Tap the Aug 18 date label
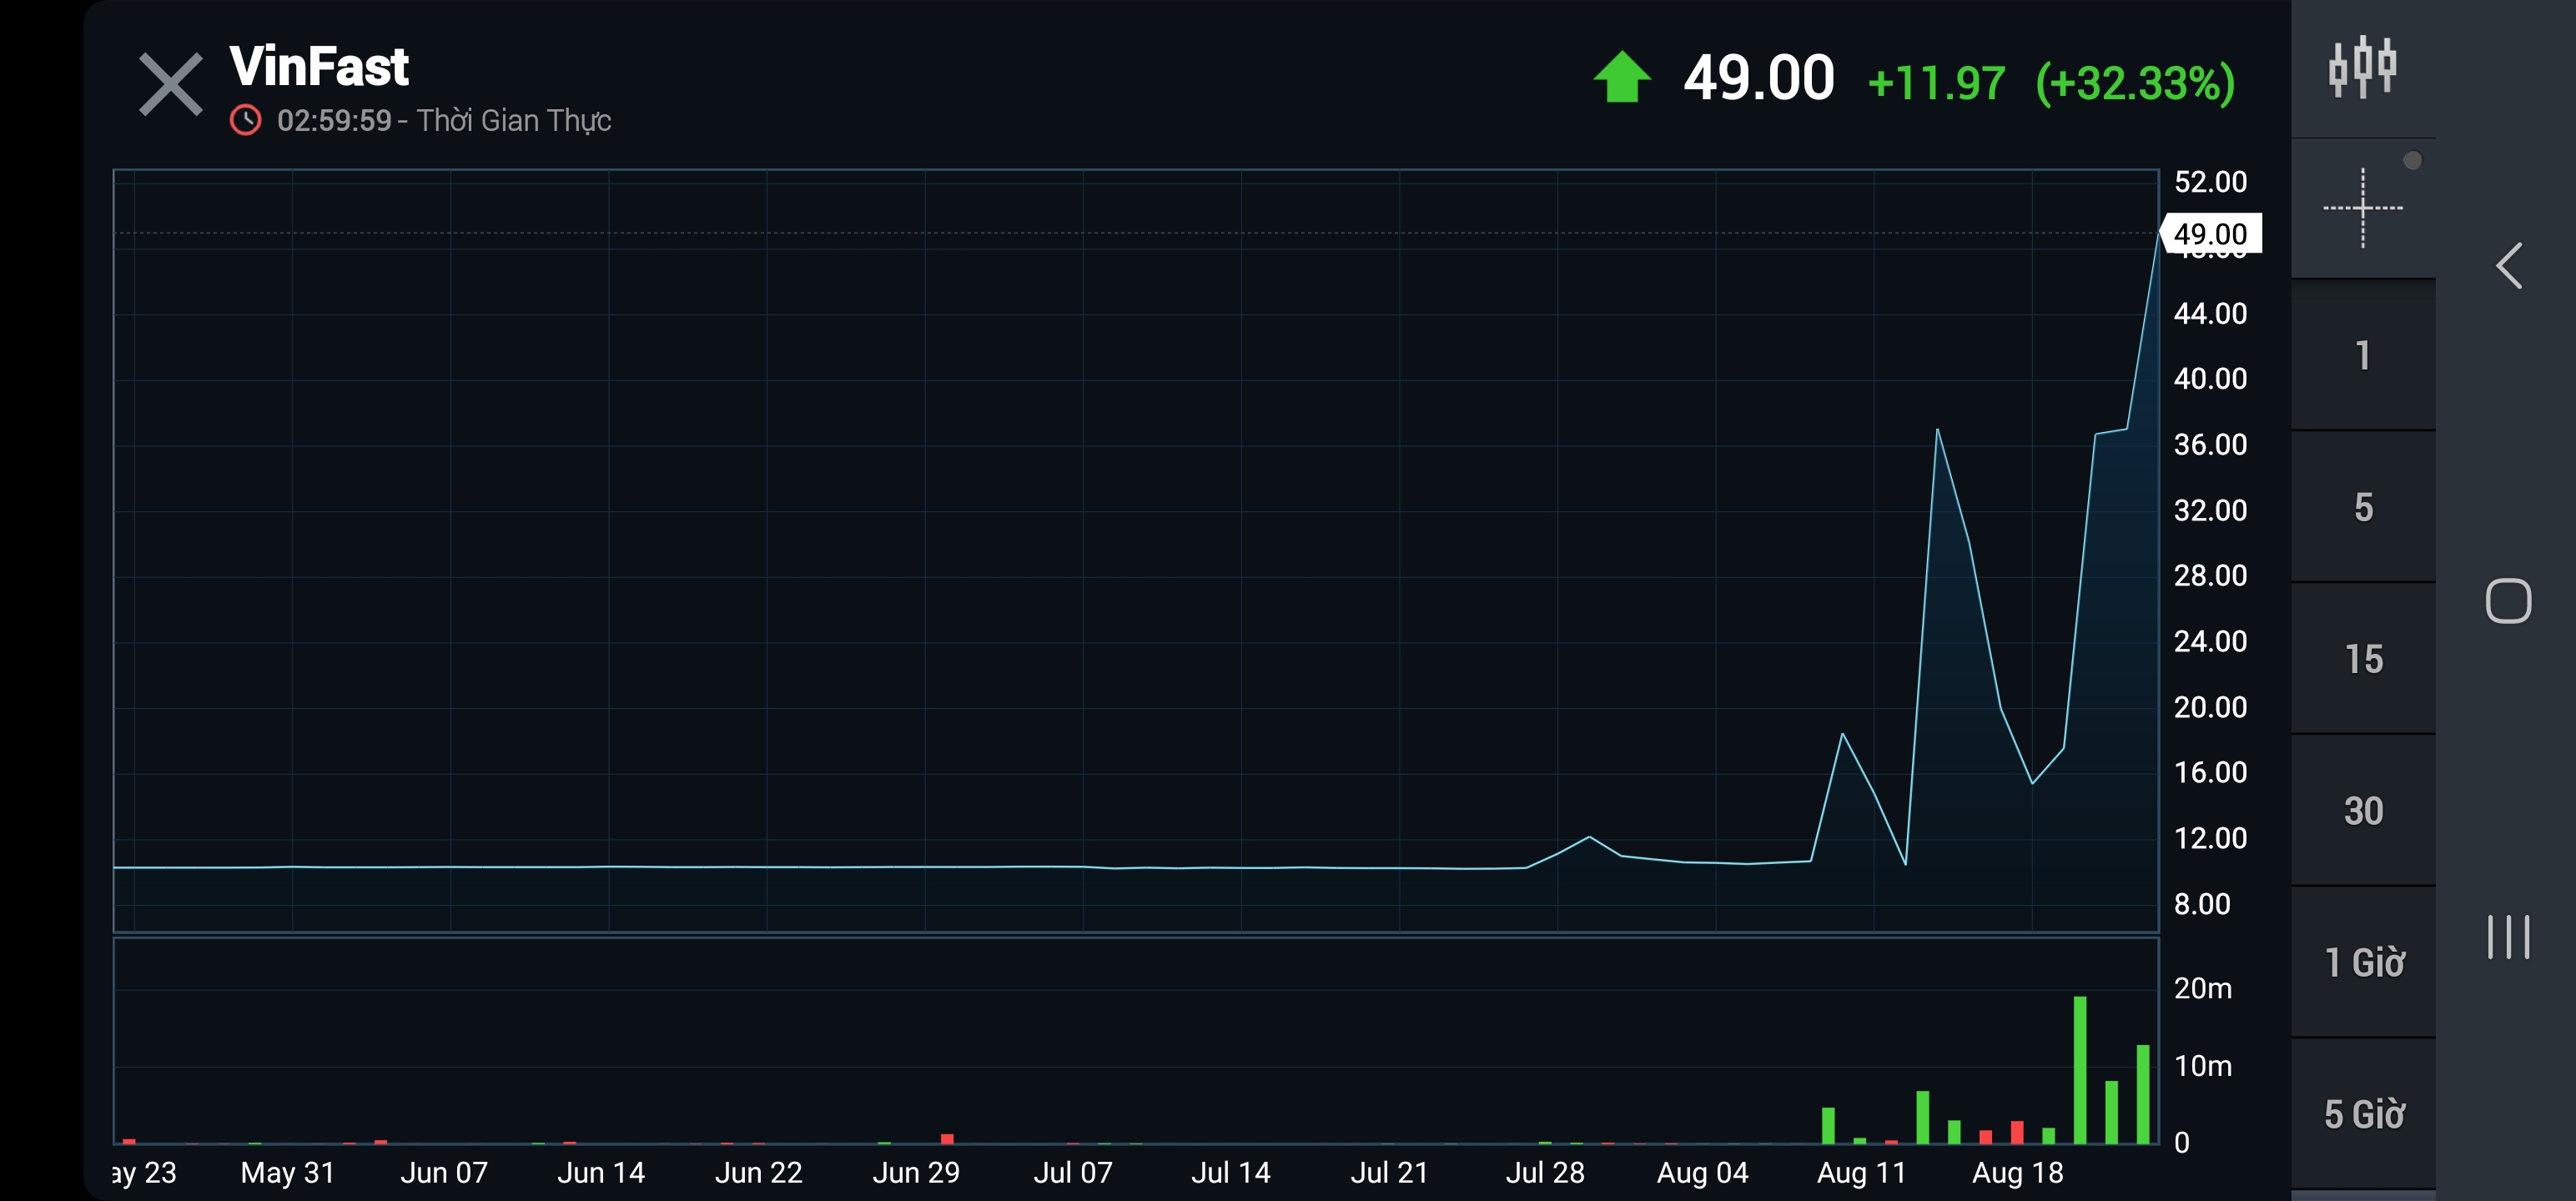Viewport: 2576px width, 1201px height. point(2017,1172)
